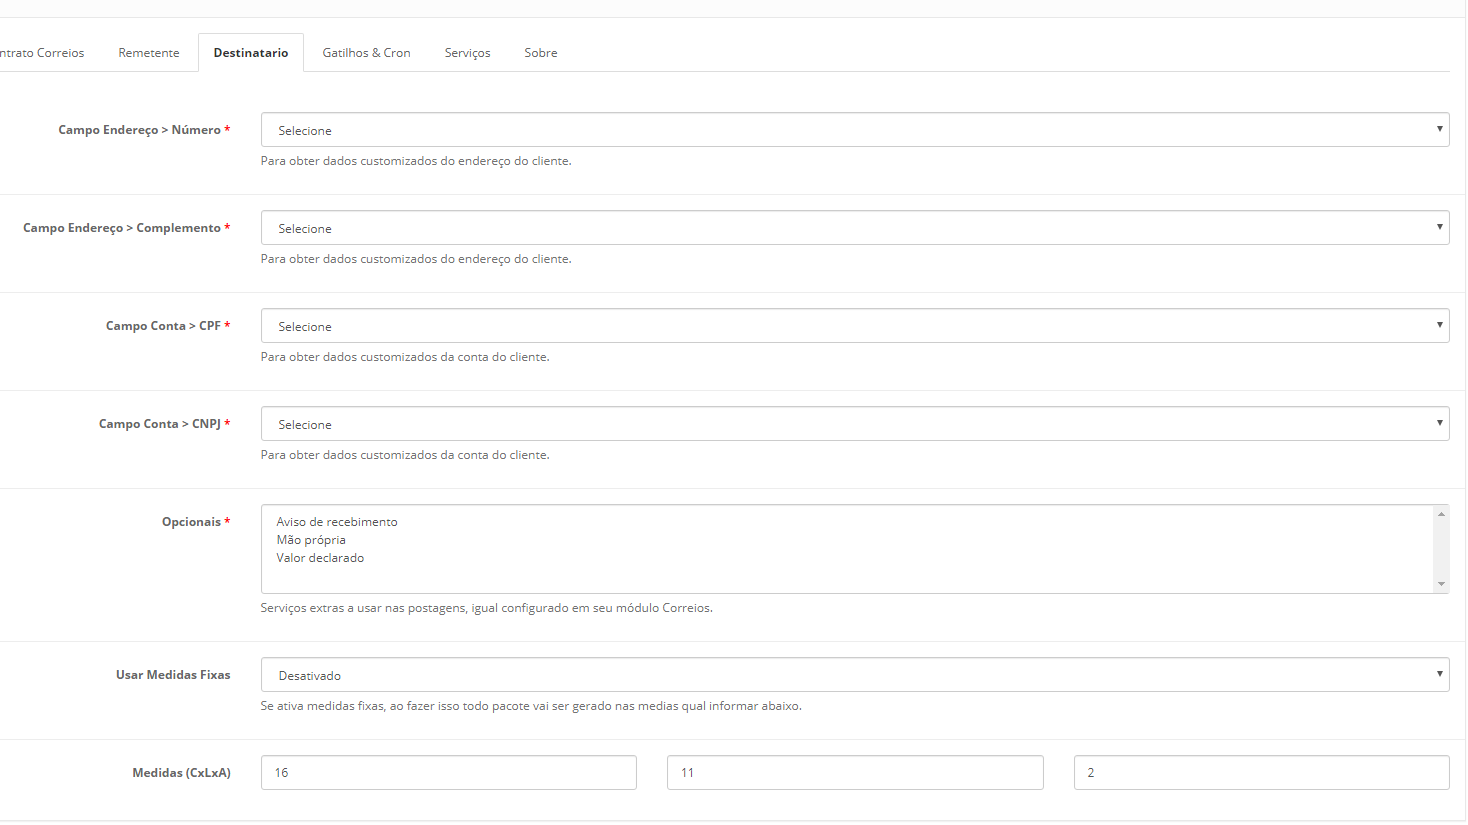Go to the Serviços tab
Viewport: 1468px width, 825px height.
pyautogui.click(x=467, y=53)
